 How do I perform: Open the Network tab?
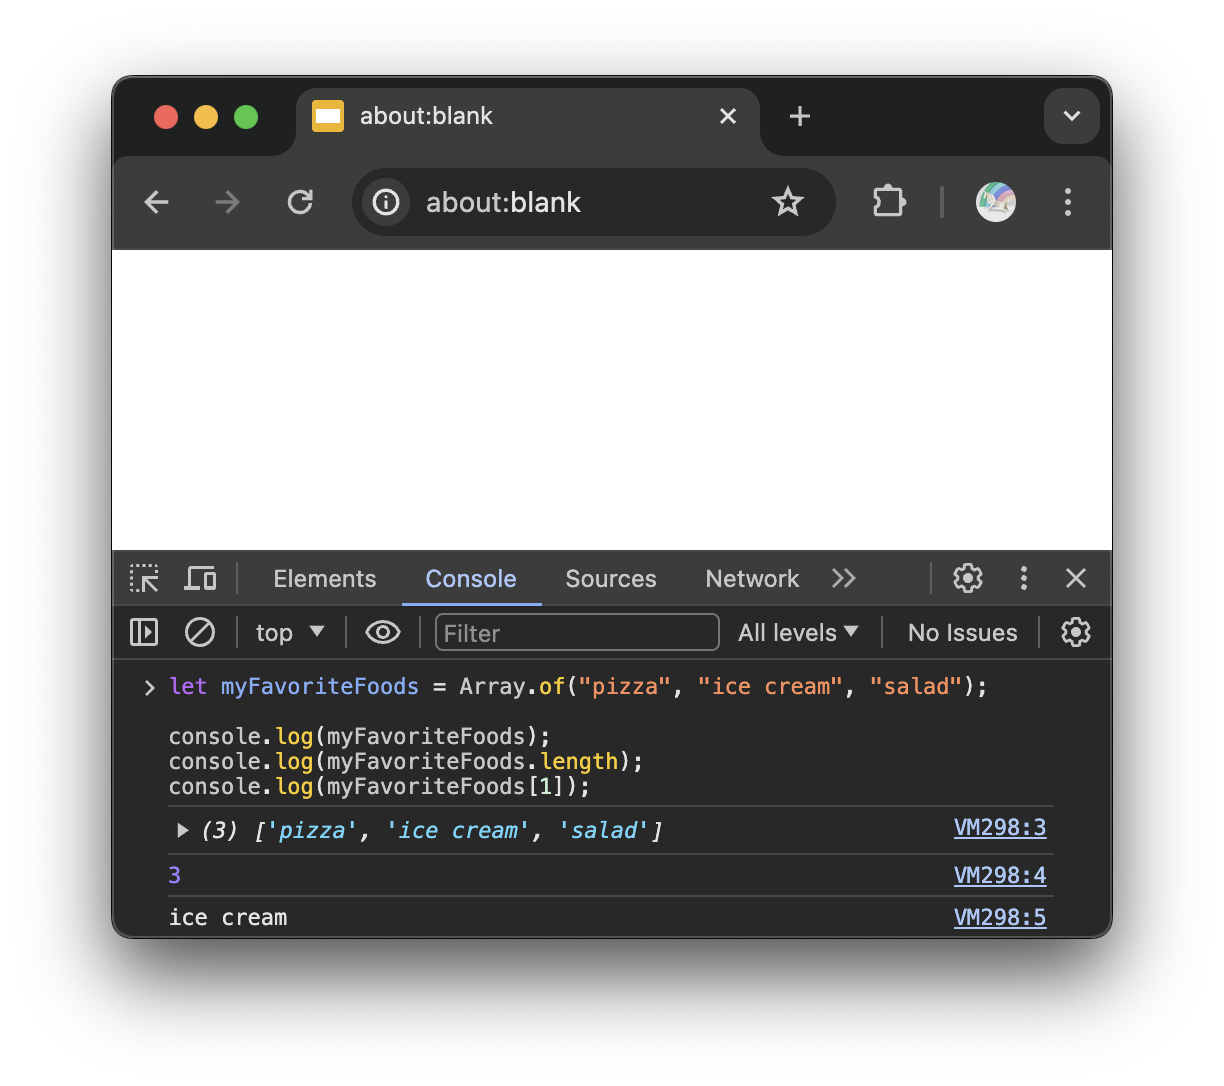752,578
